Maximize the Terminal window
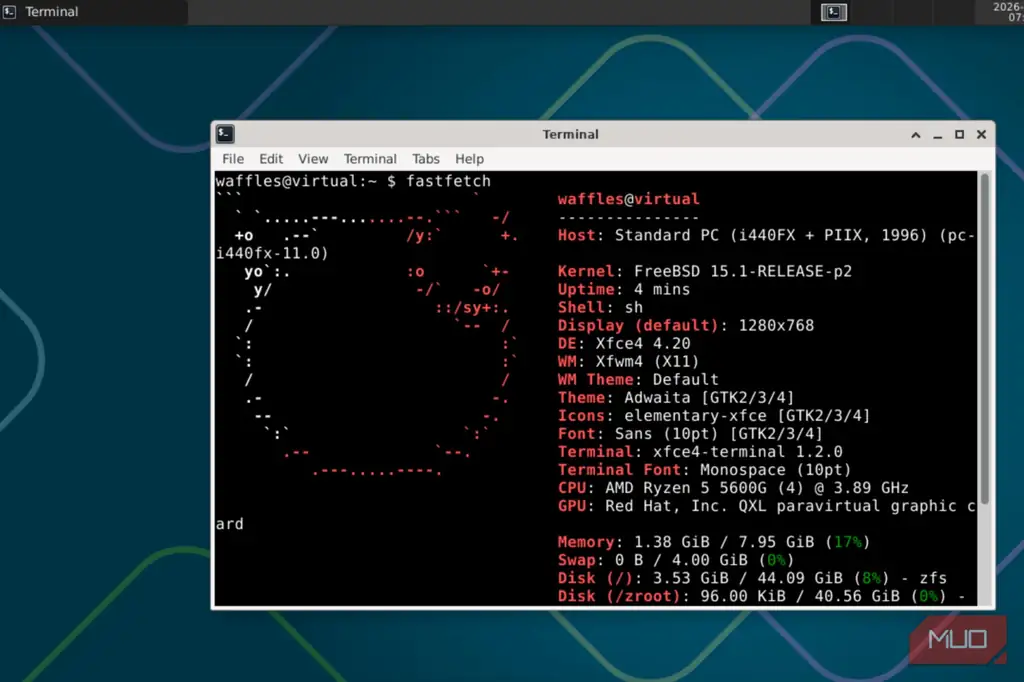1024x682 pixels. point(959,135)
